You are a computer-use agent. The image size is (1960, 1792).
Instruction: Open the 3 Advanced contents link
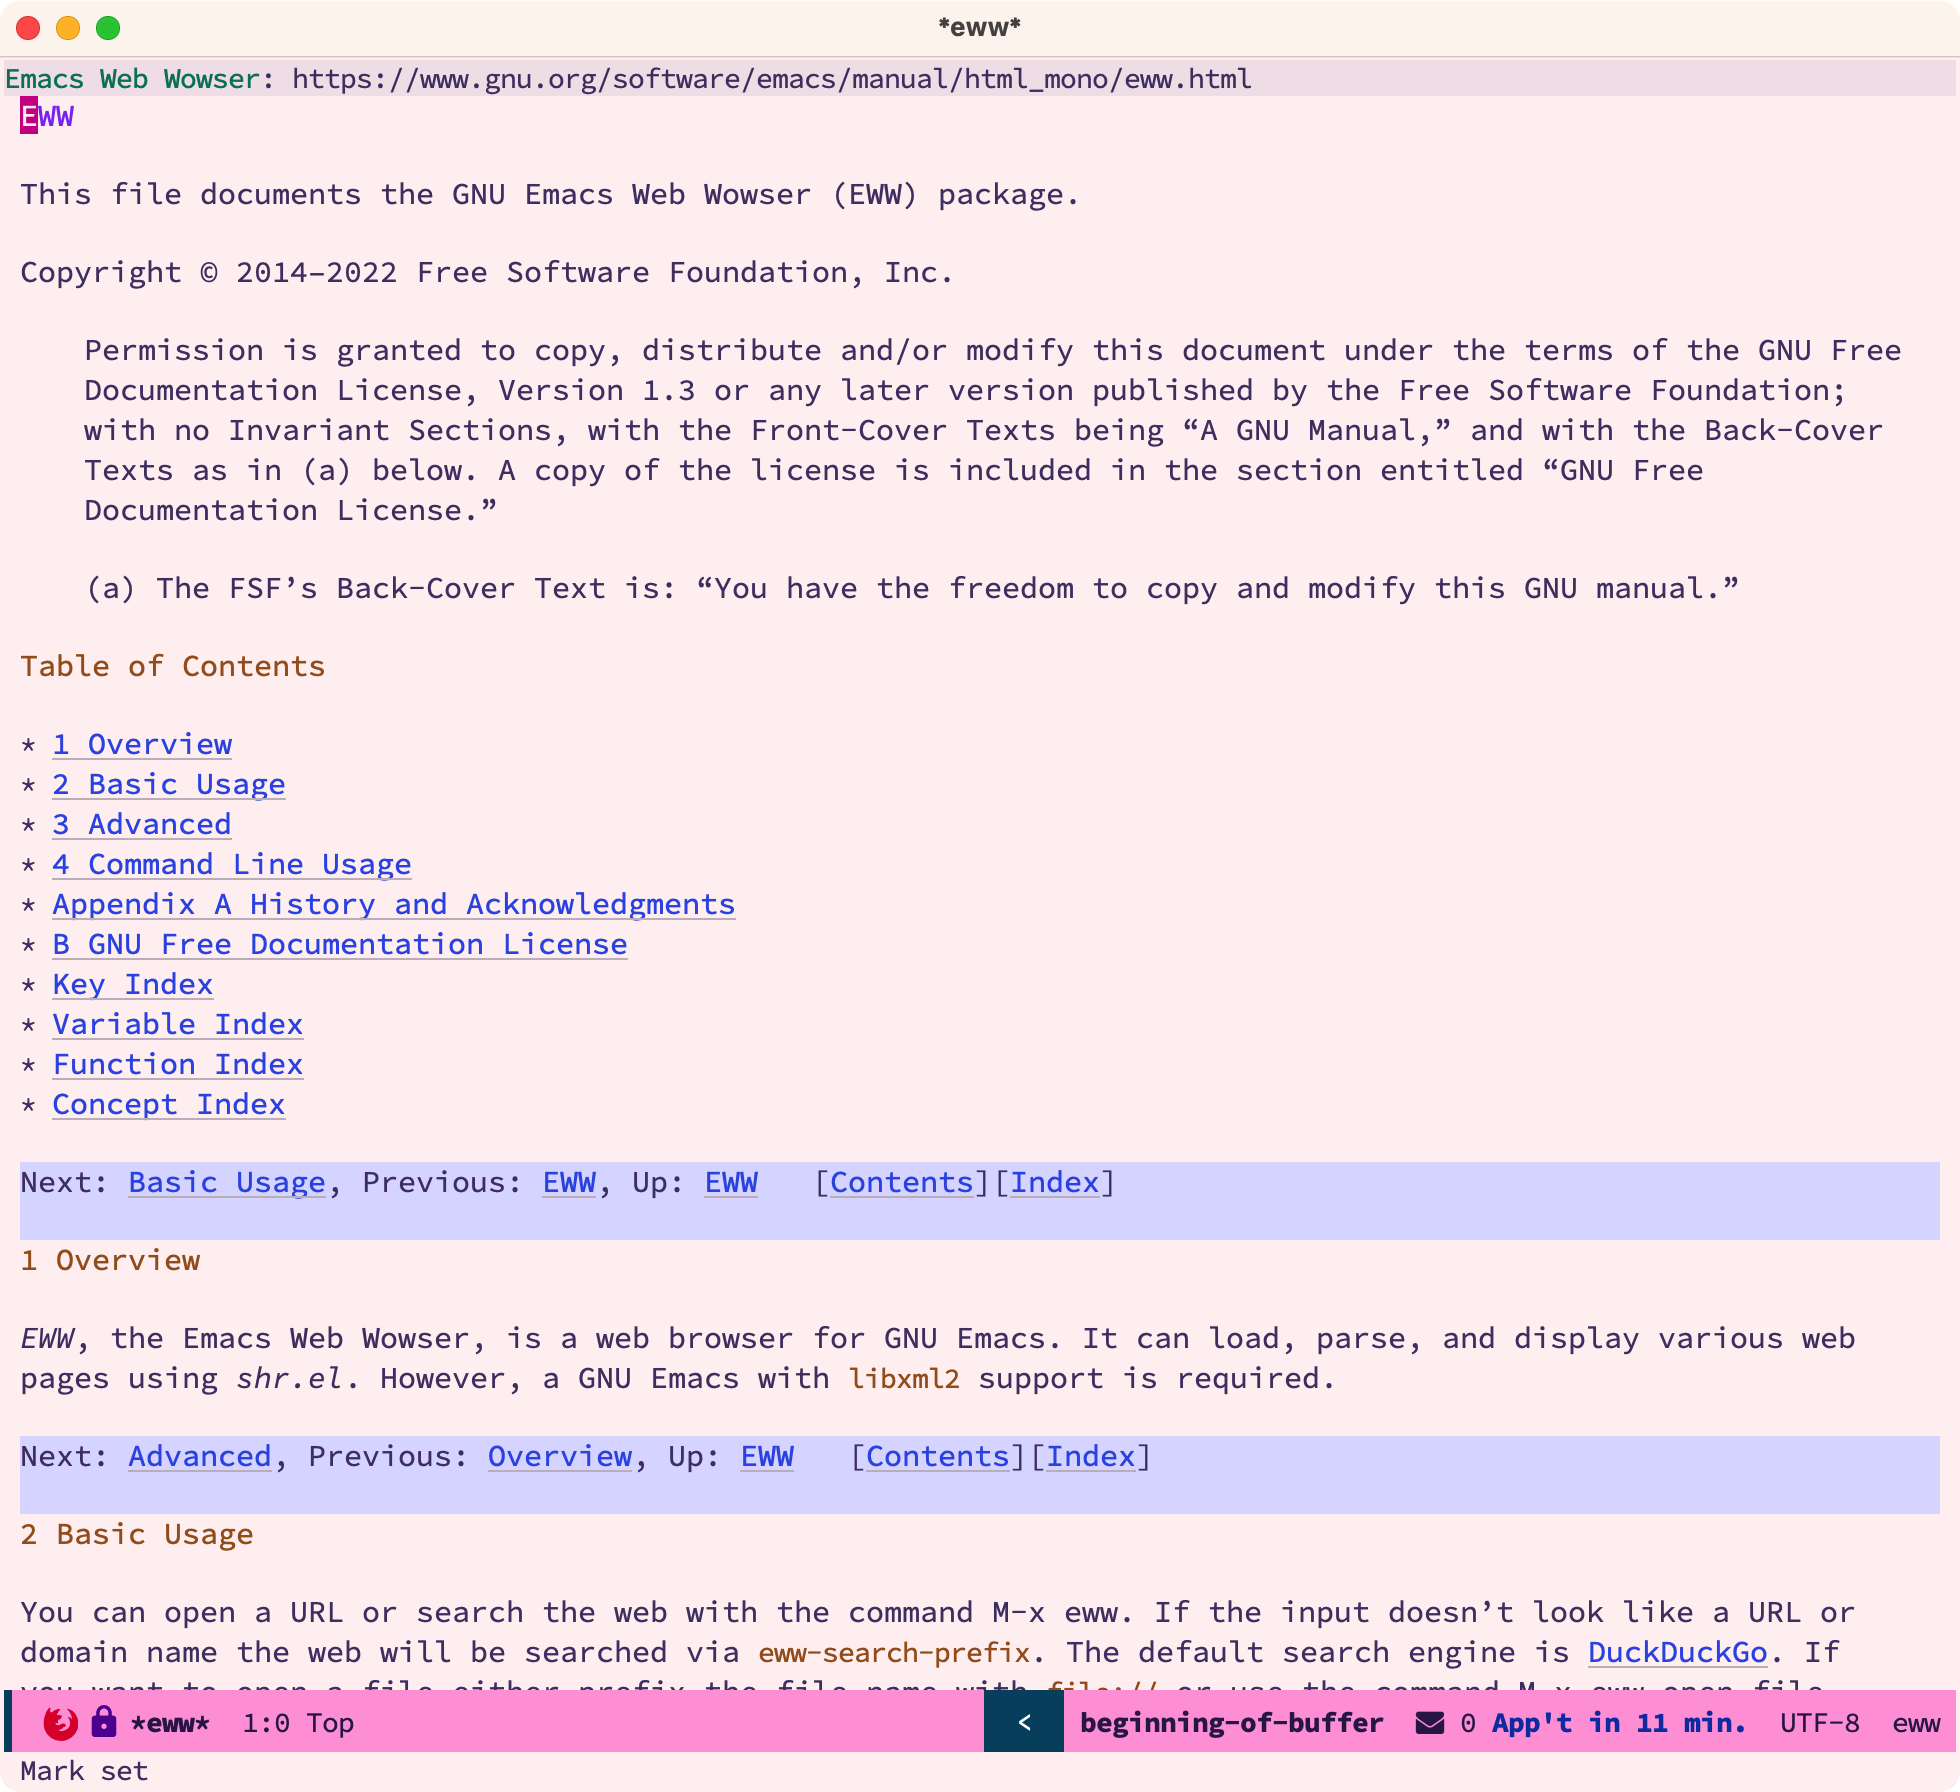point(142,824)
